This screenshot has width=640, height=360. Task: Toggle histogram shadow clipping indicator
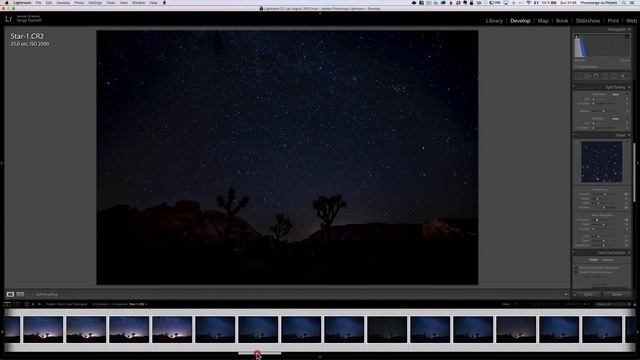577,37
